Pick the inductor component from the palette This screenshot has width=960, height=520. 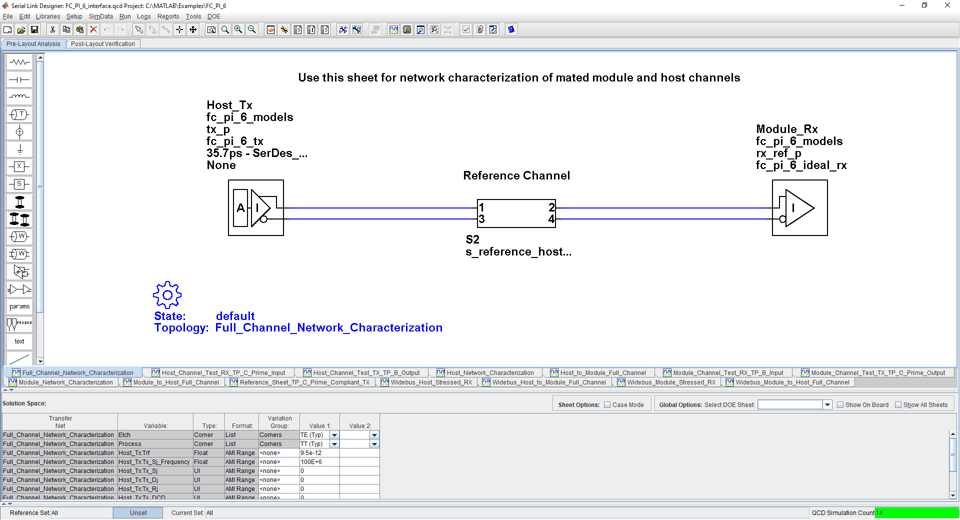[19, 97]
